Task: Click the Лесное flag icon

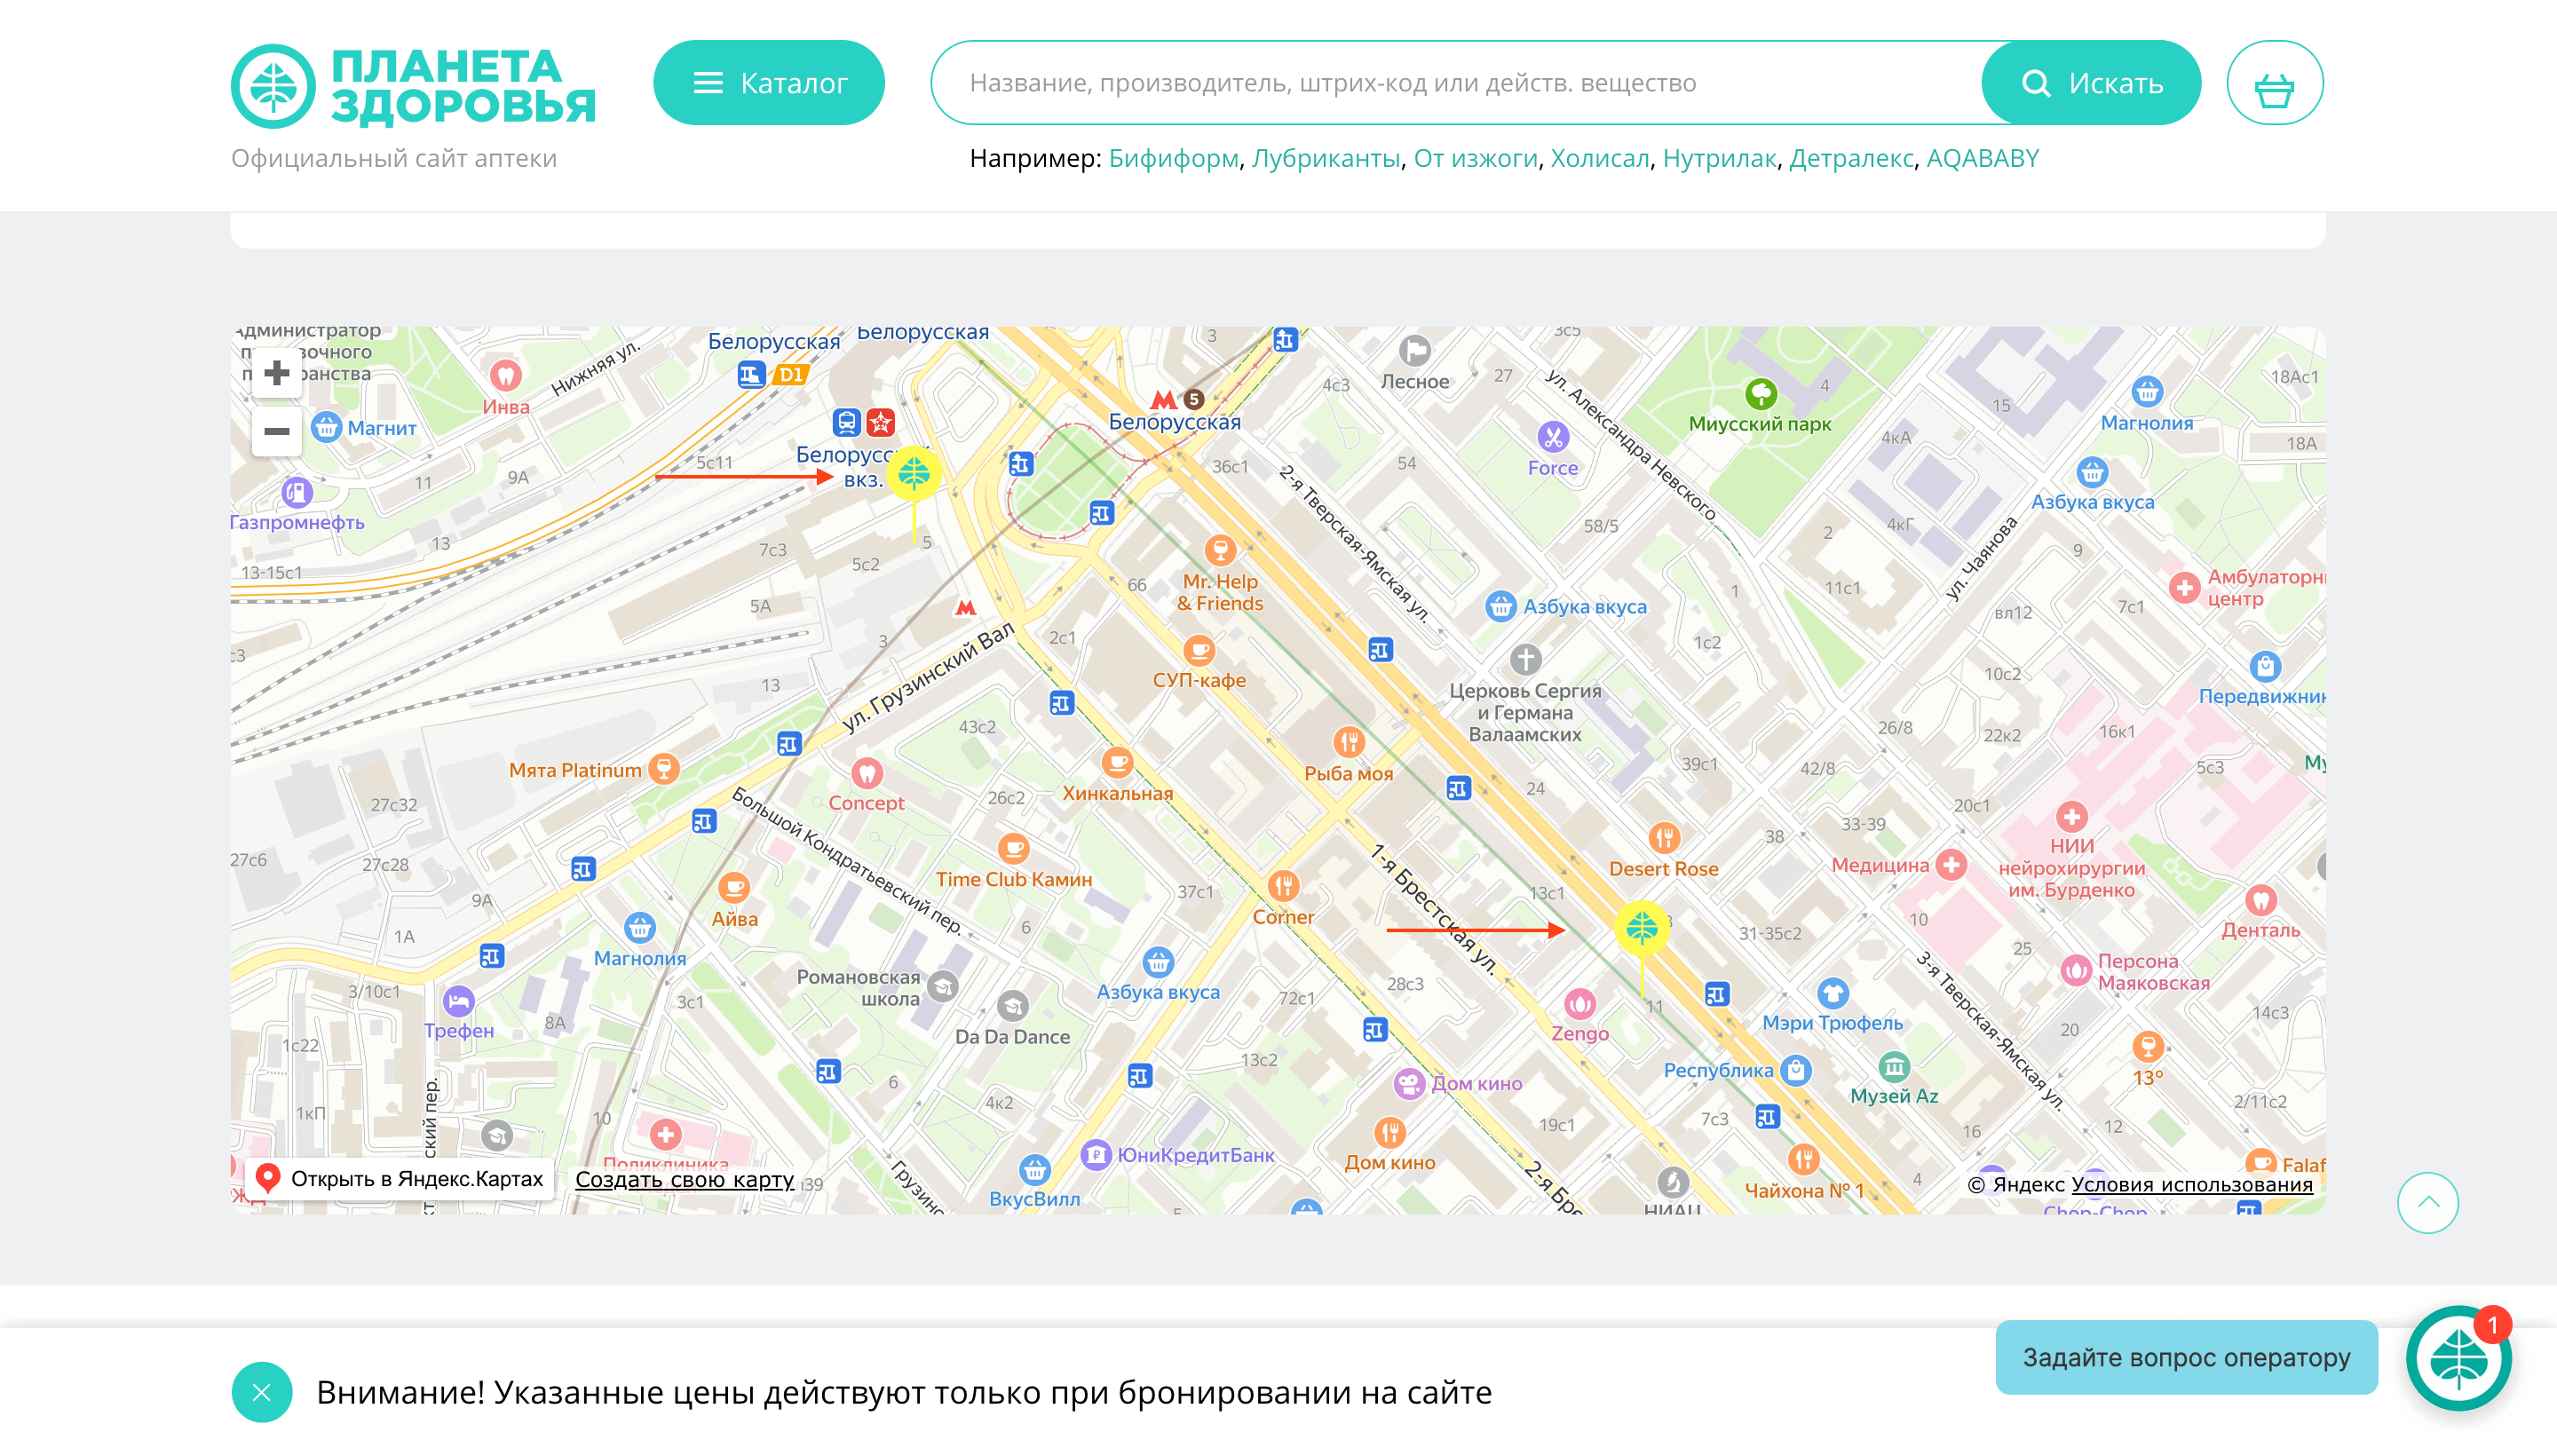Action: point(1415,350)
